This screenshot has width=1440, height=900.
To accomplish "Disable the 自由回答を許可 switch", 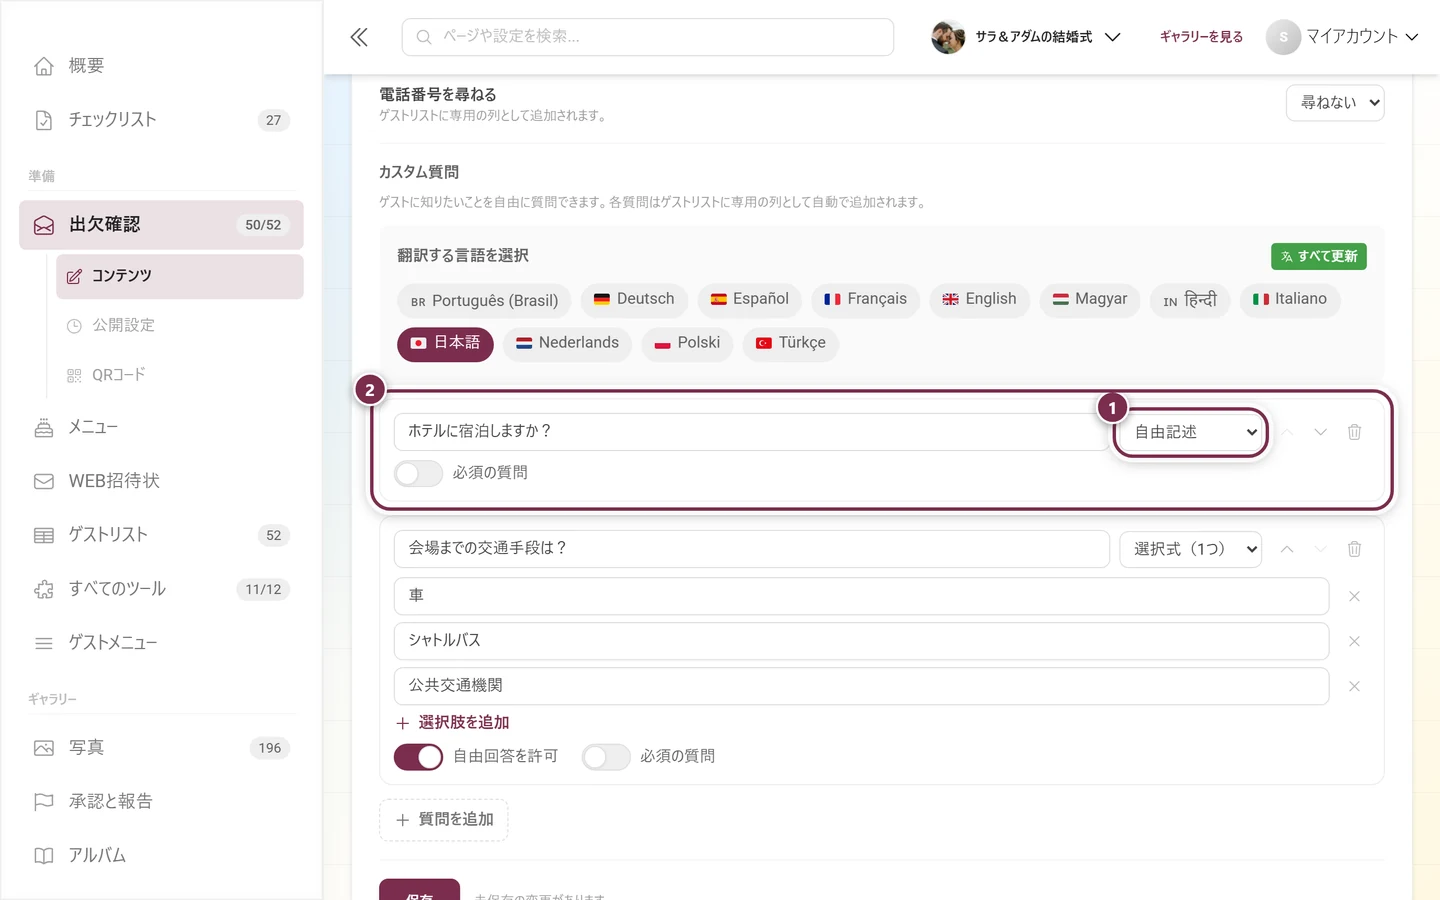I will [418, 757].
